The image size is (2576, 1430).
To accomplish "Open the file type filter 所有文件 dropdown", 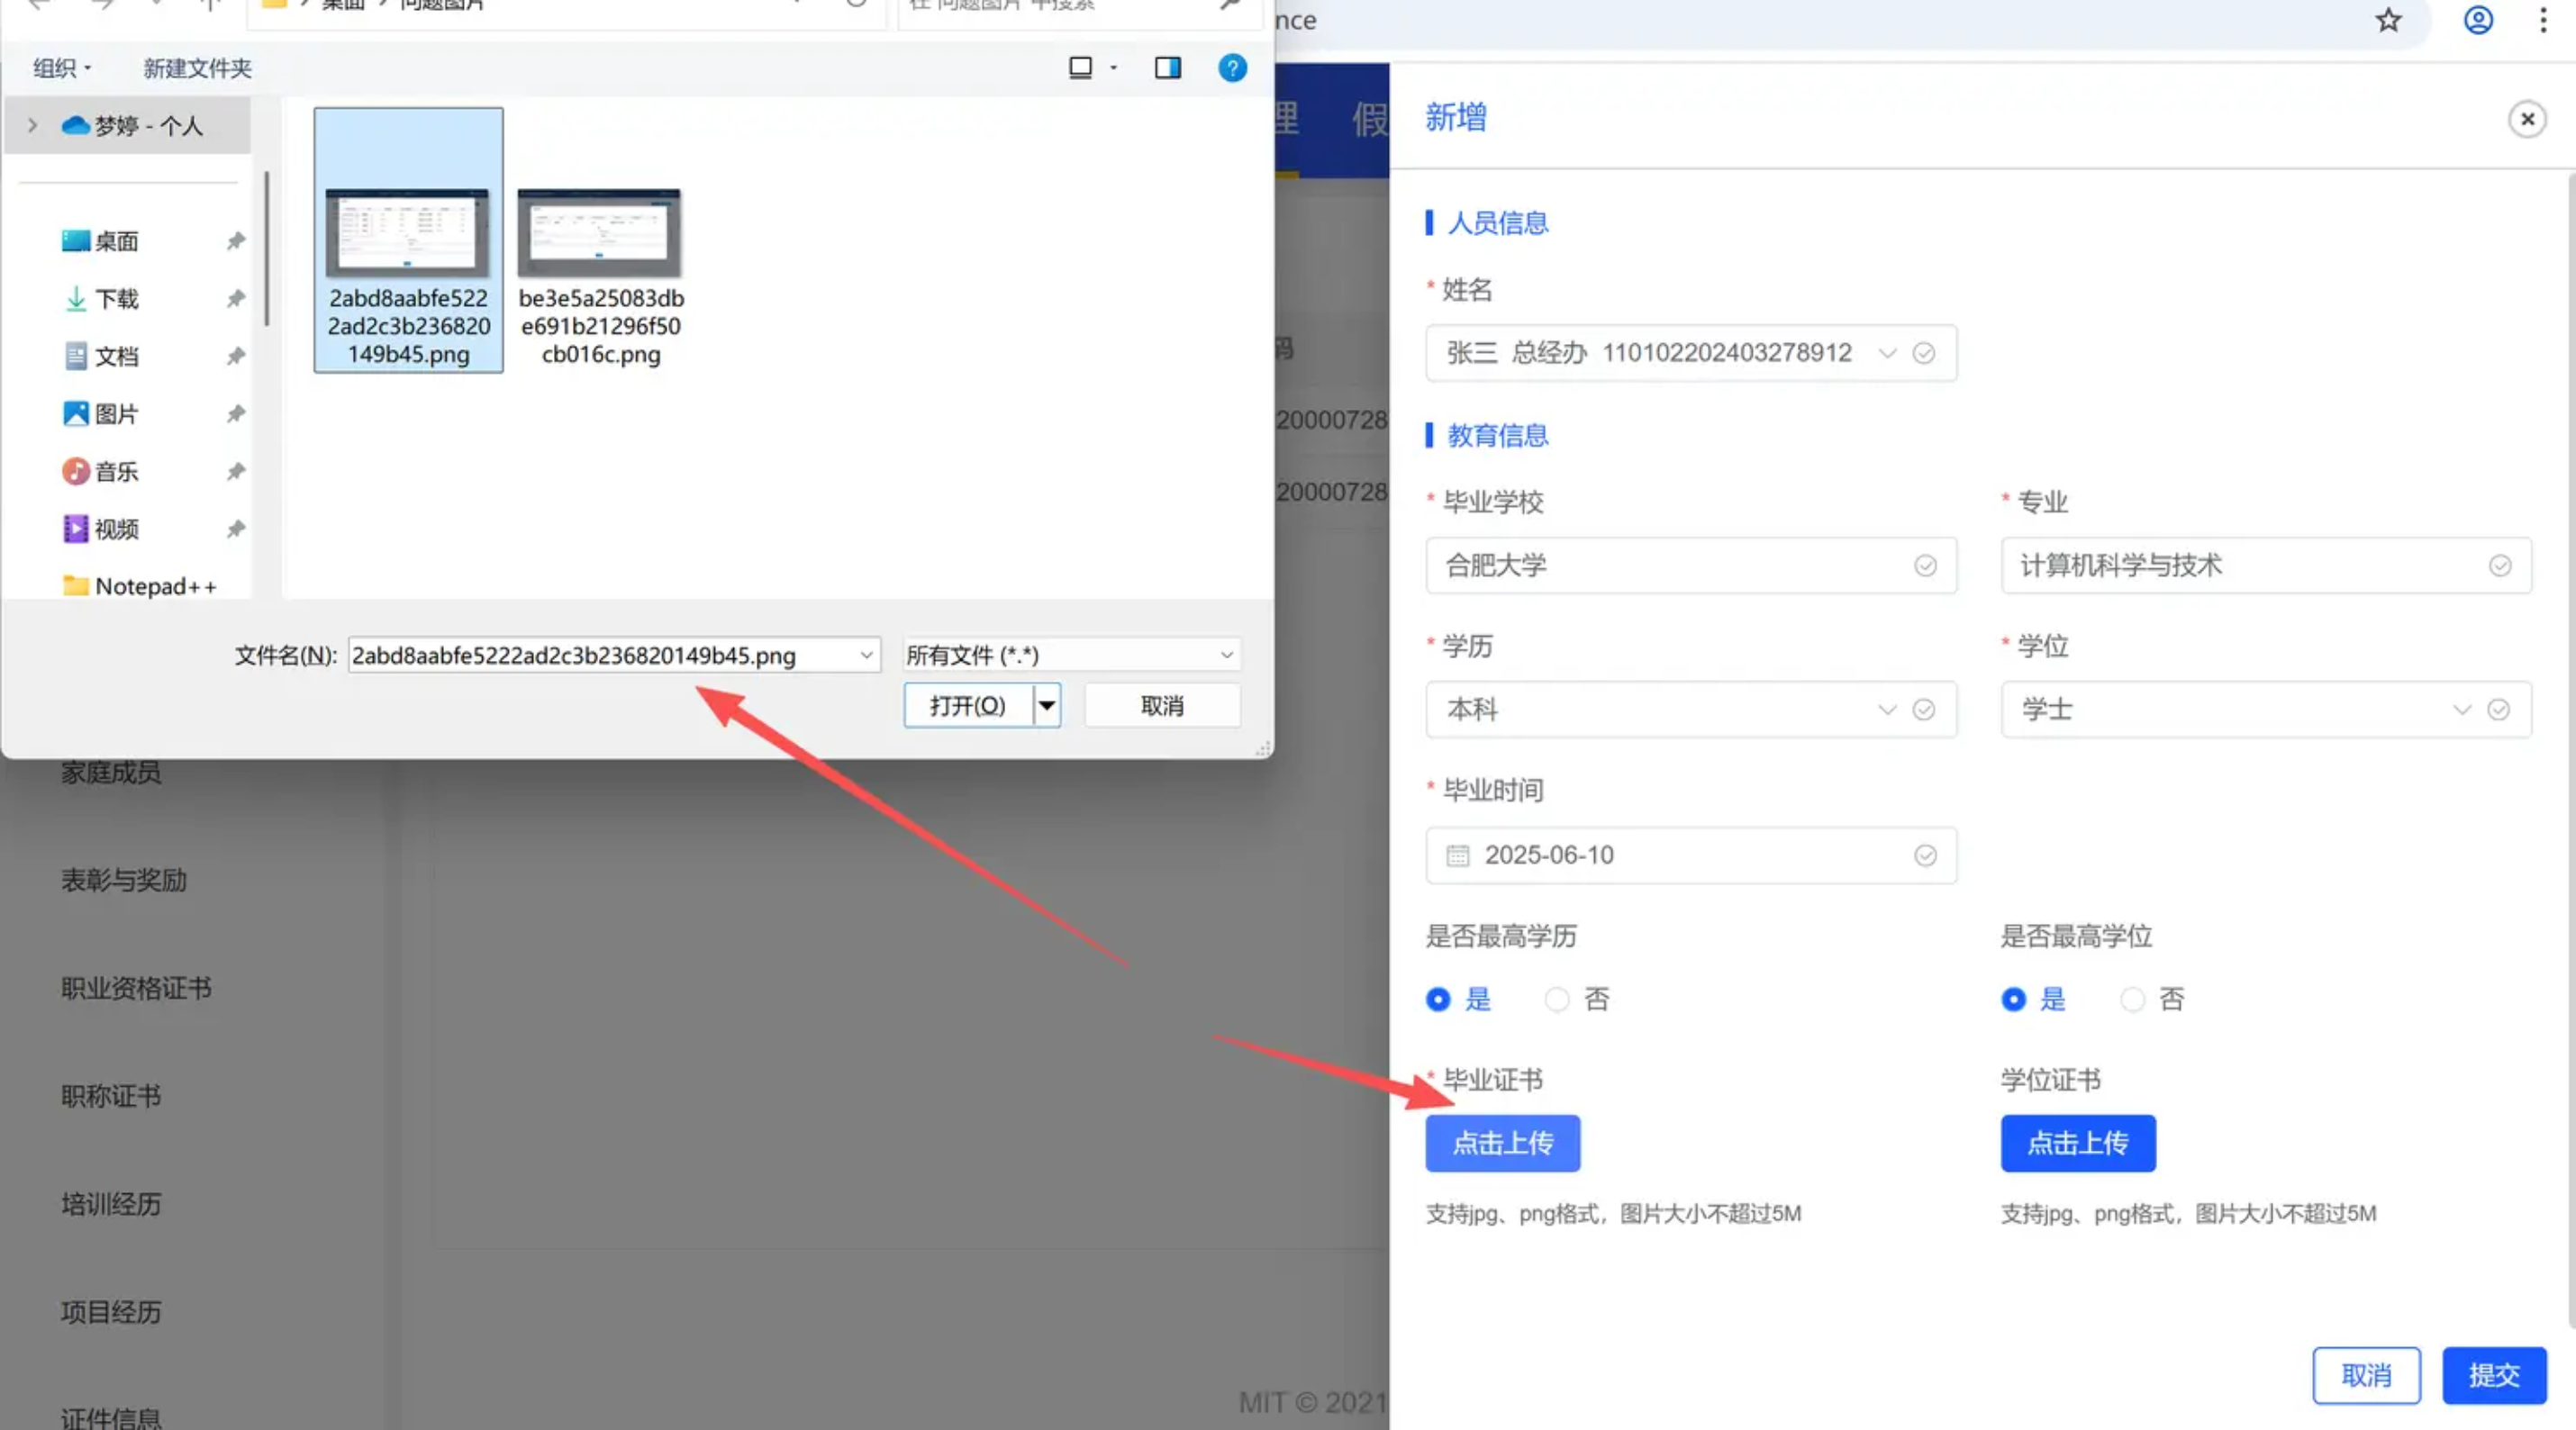I will [1070, 655].
